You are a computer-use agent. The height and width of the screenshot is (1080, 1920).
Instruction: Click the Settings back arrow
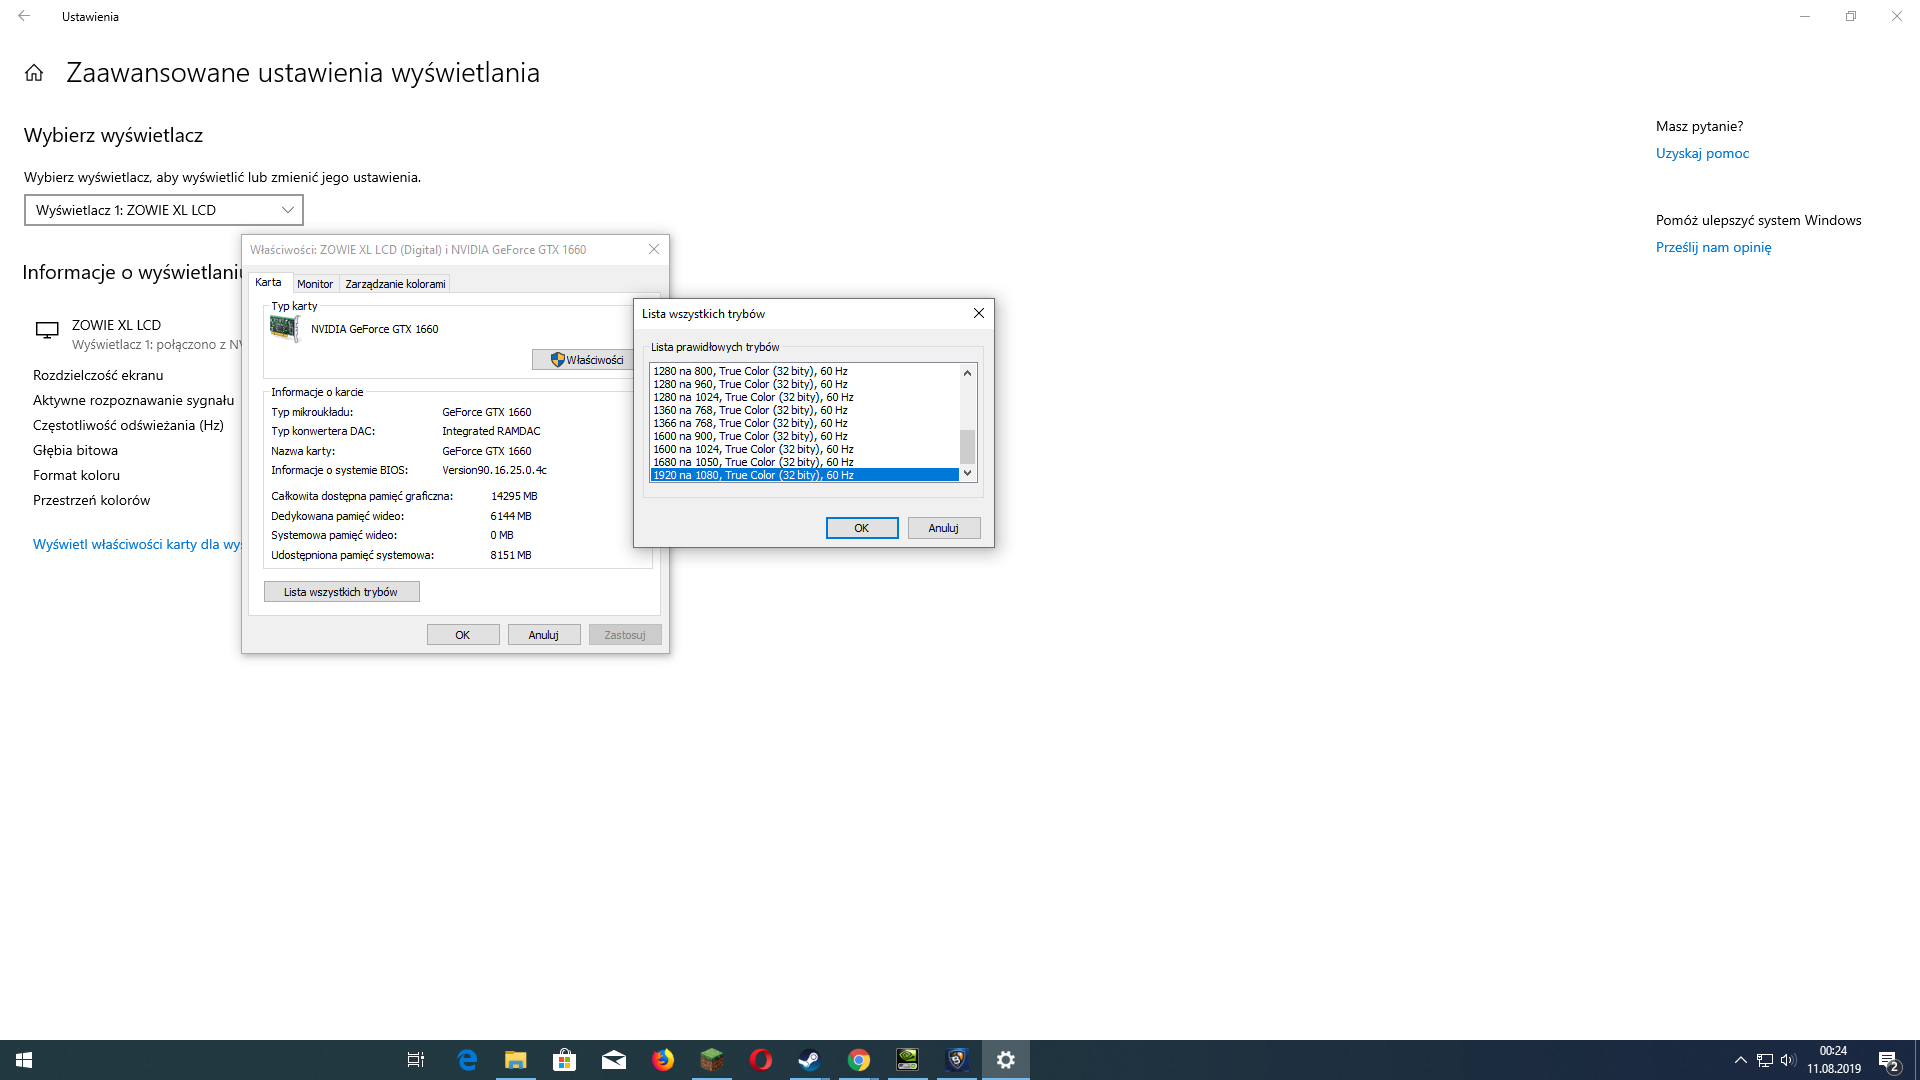24,16
